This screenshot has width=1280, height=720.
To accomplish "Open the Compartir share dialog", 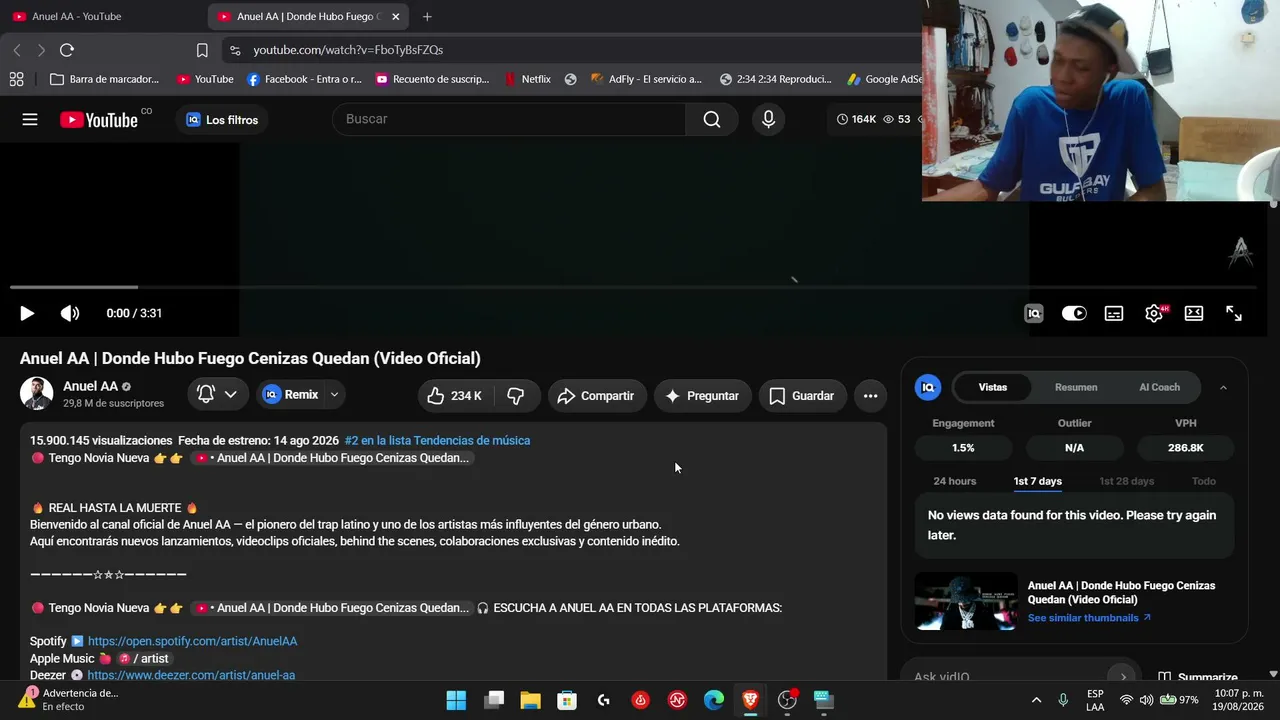I will tap(596, 396).
